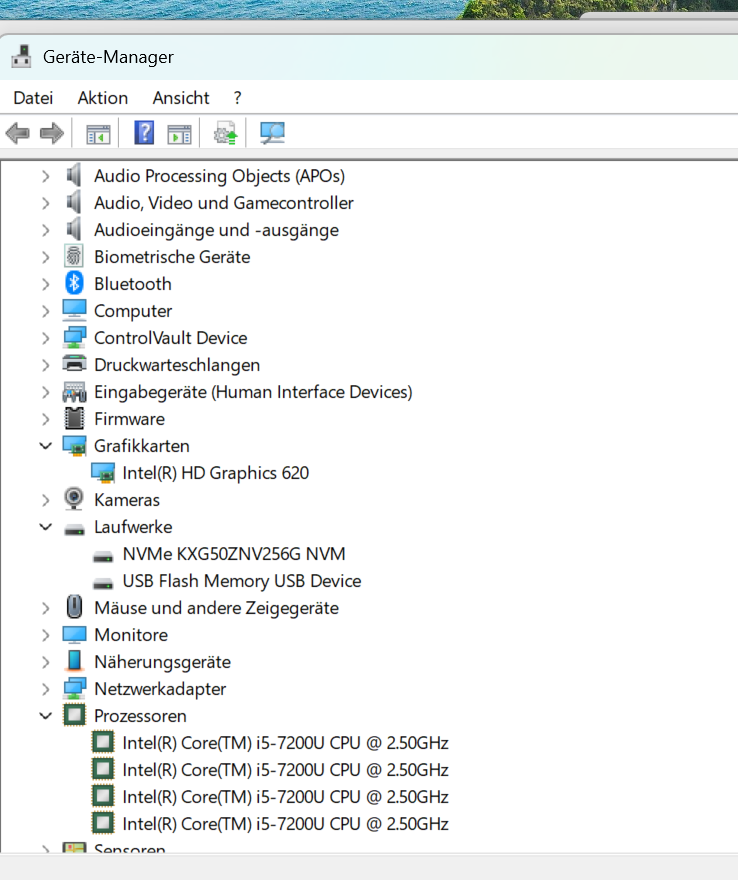Viewport: 738px width, 880px height.
Task: Open the Ansicht menu
Action: [181, 98]
